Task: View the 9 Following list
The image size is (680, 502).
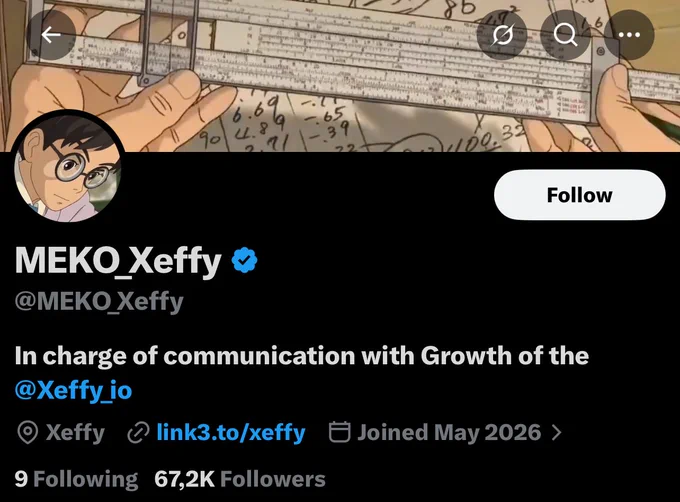Action: 76,479
